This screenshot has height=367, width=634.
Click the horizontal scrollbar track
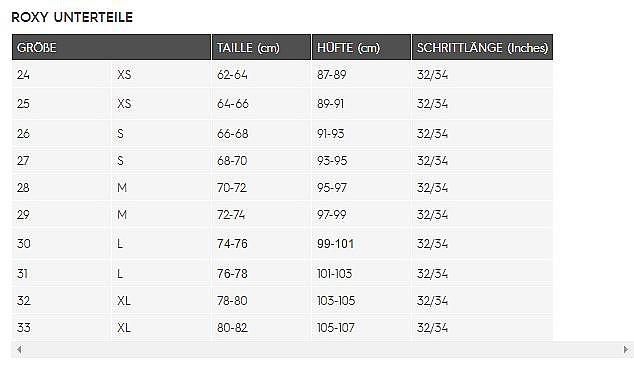click(x=322, y=349)
